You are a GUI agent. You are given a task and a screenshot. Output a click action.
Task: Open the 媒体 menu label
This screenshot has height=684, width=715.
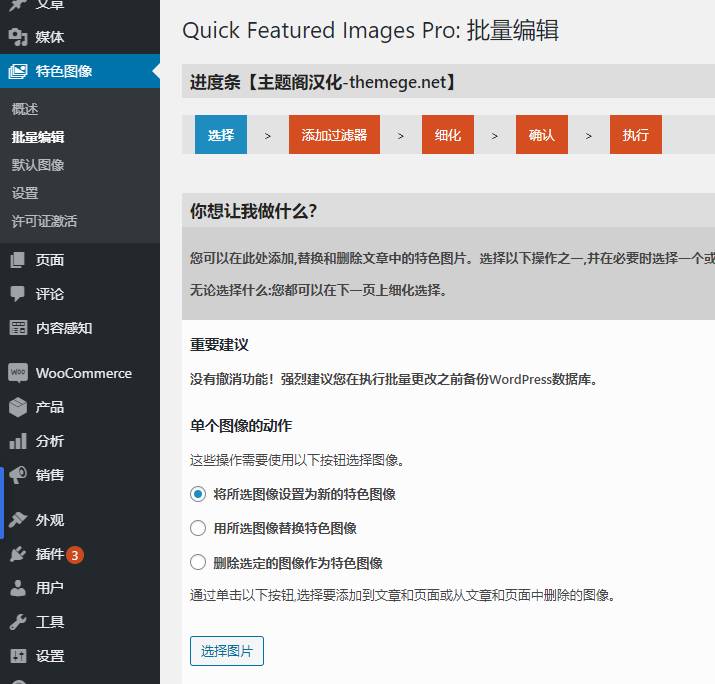click(50, 37)
